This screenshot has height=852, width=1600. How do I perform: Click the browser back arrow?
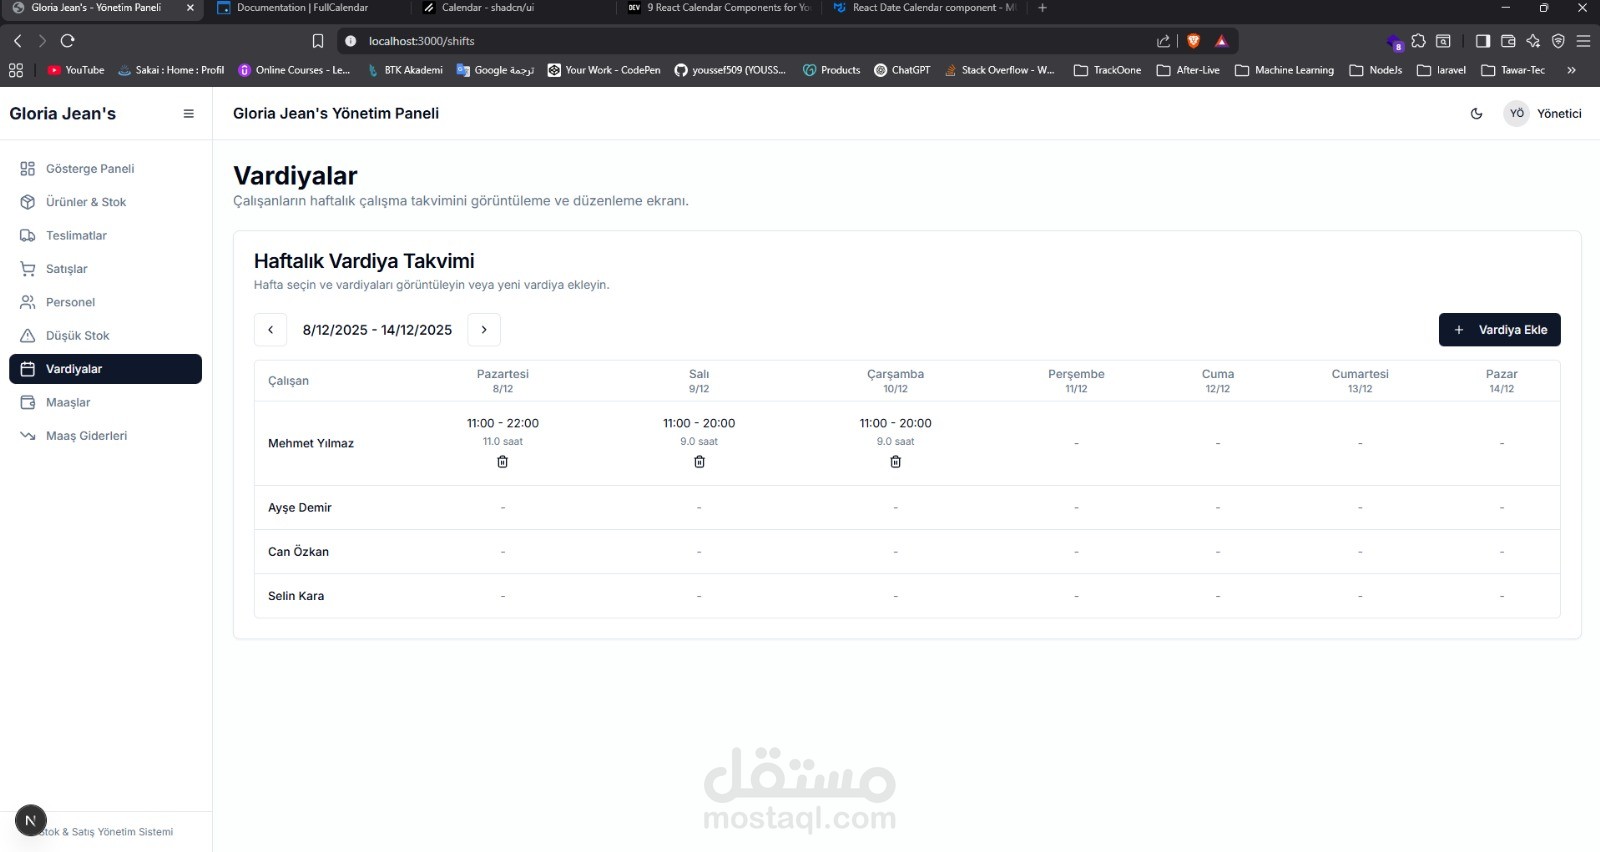(17, 41)
